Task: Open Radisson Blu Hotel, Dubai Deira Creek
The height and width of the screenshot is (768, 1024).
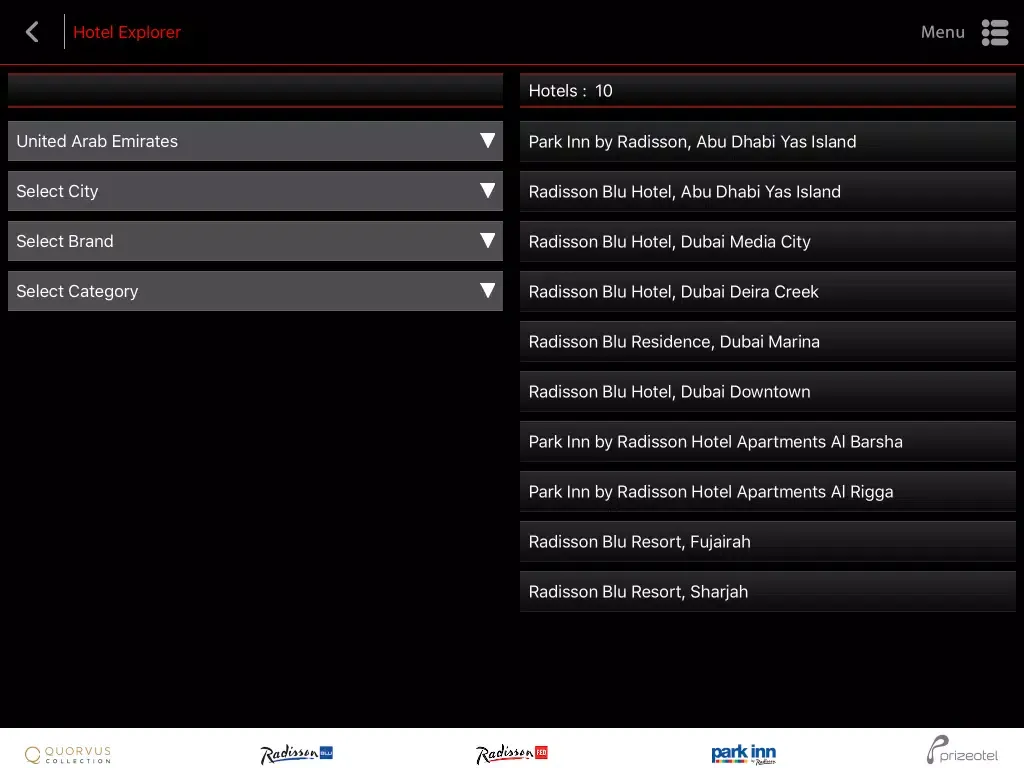Action: click(767, 291)
